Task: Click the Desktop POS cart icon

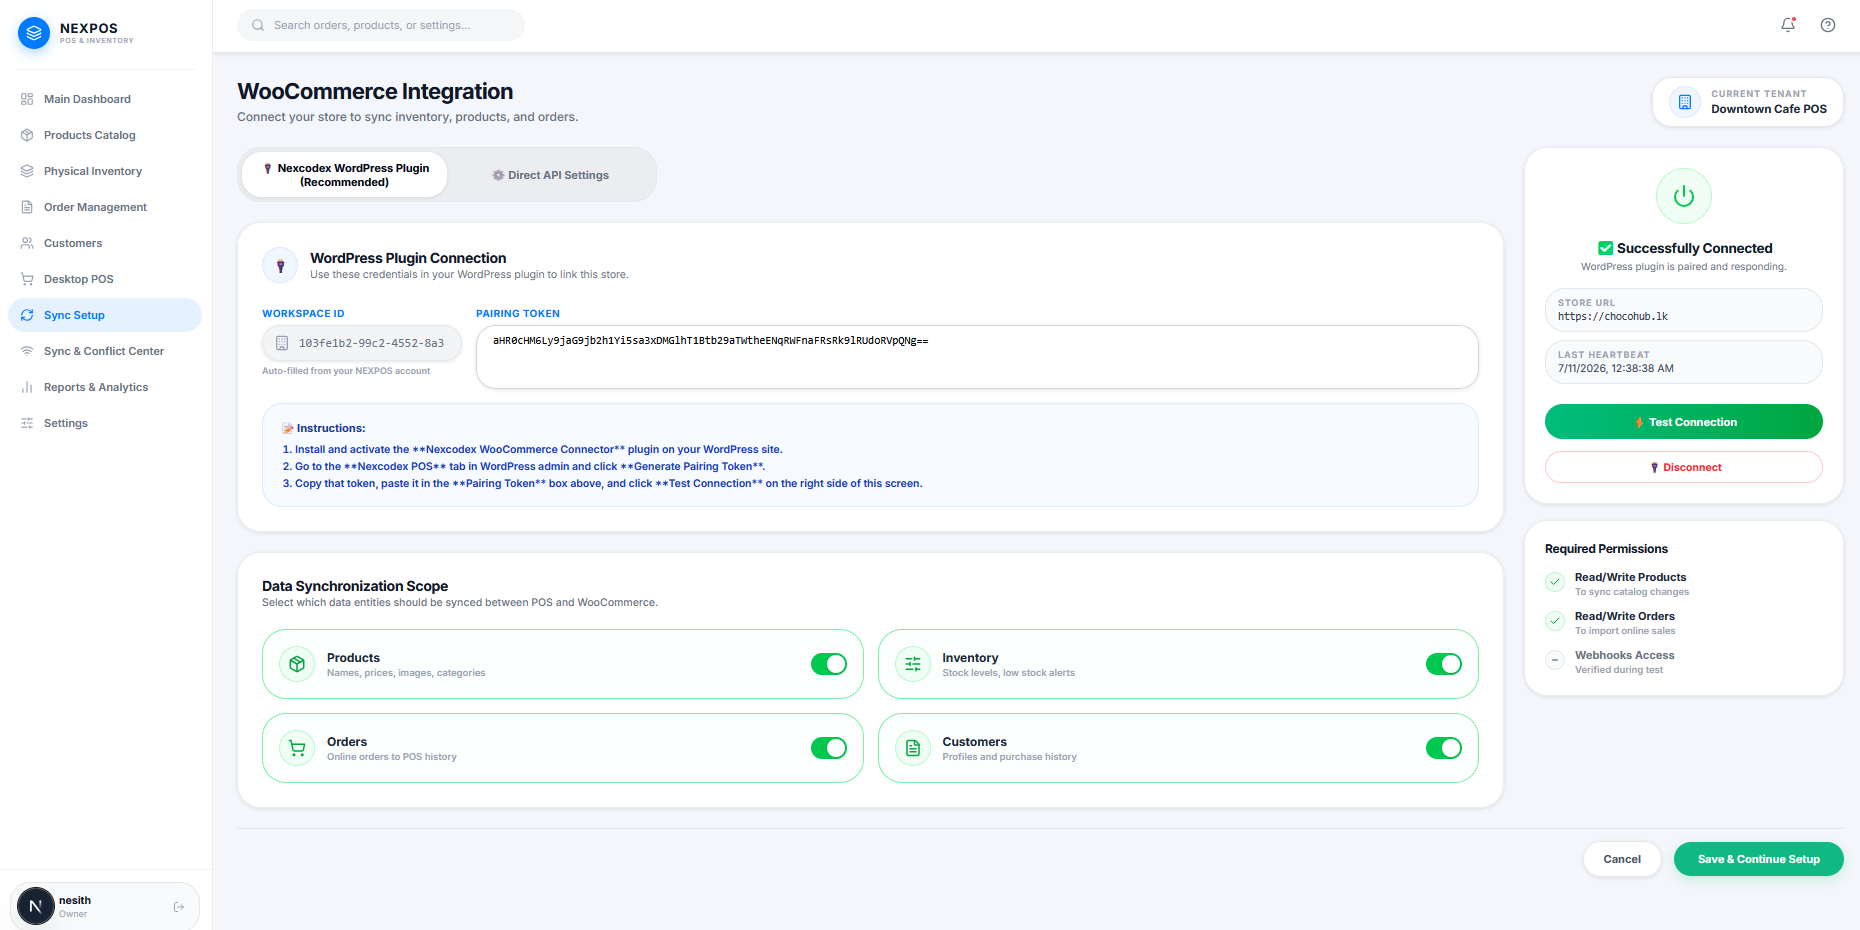Action: click(27, 279)
